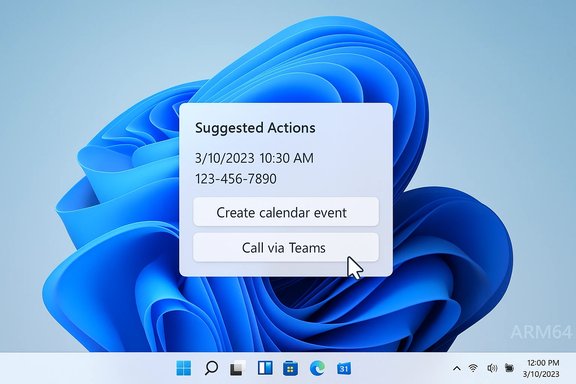Open the Windows Start menu
This screenshot has width=576, height=384.
click(184, 368)
